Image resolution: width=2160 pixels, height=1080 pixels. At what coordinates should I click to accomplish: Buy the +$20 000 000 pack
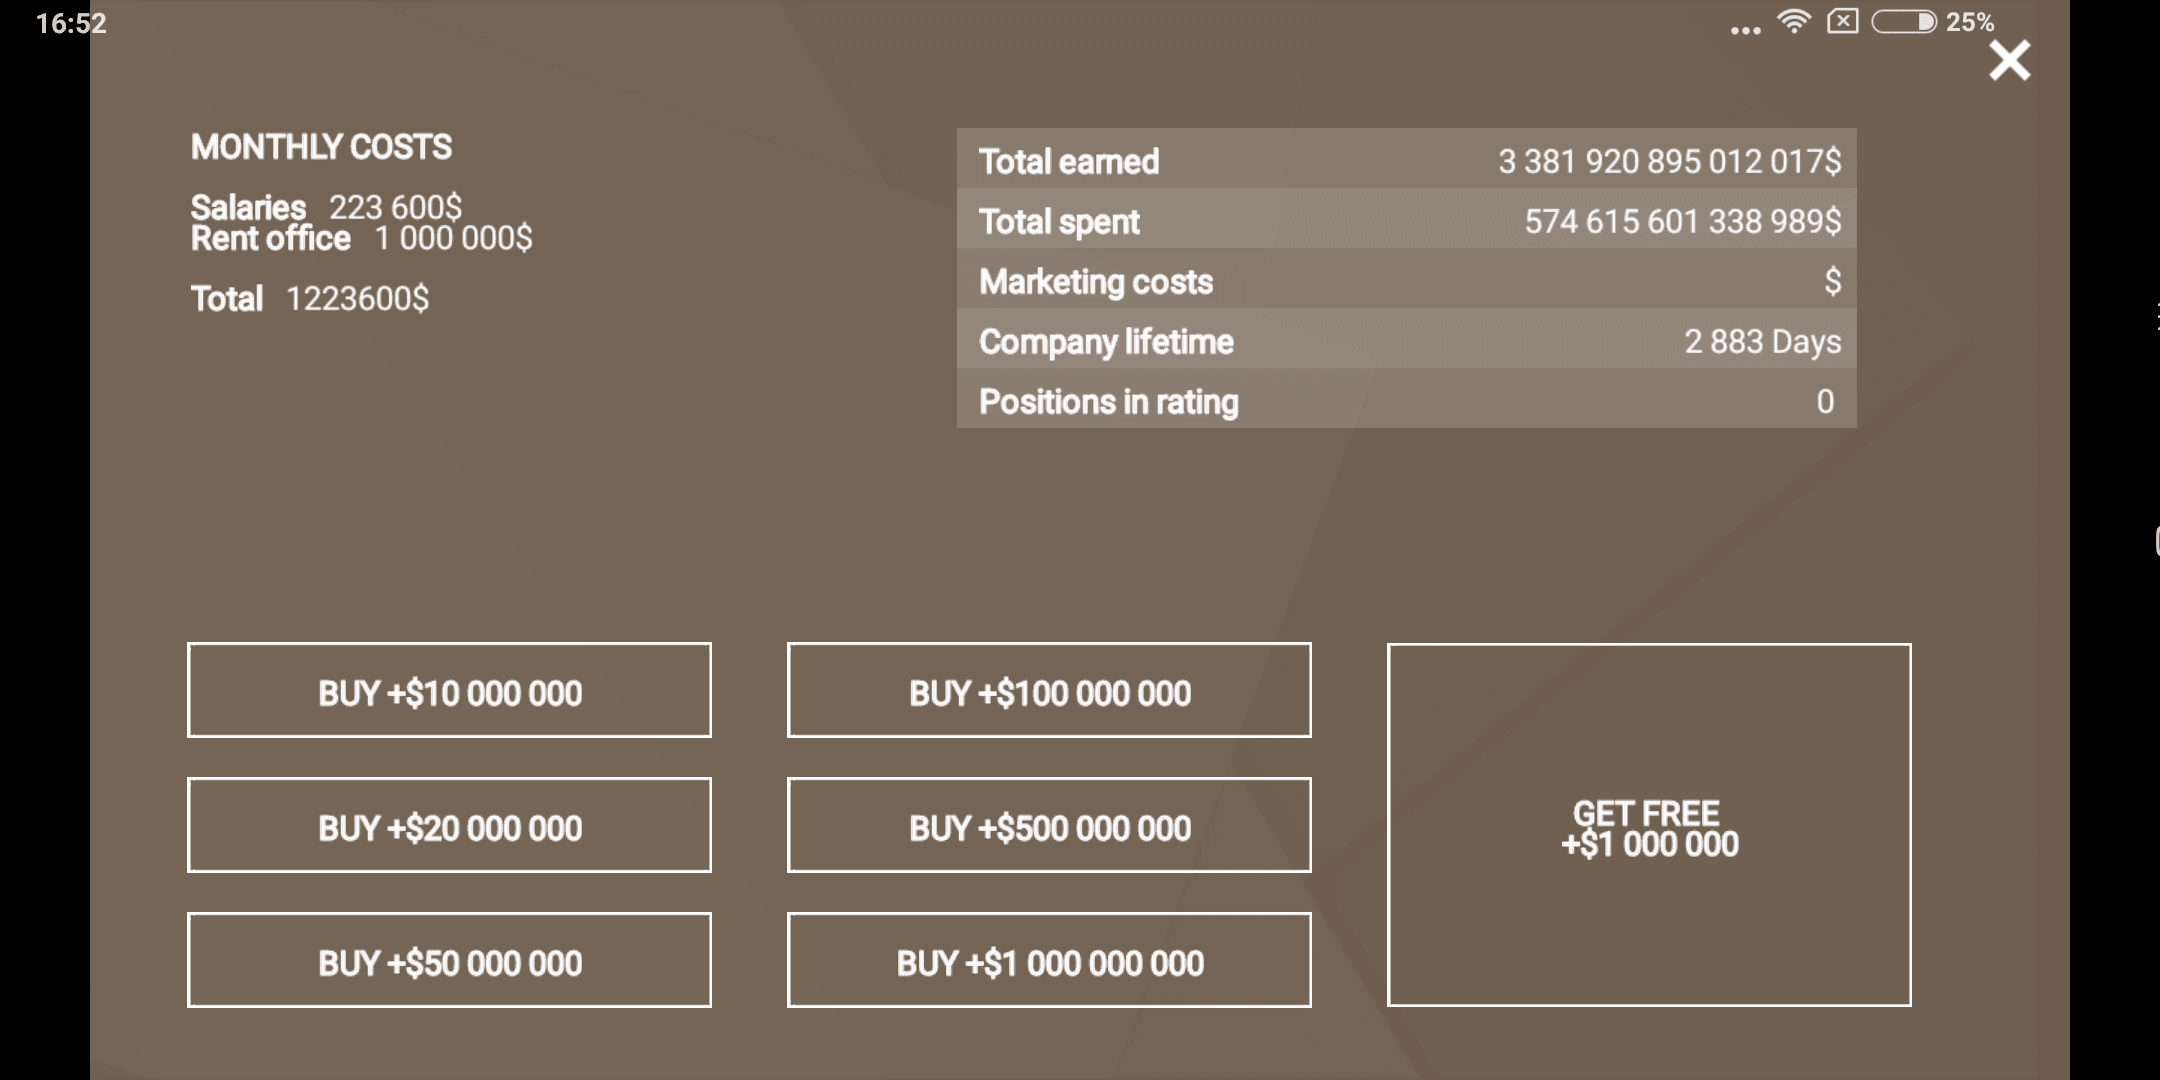[x=449, y=825]
